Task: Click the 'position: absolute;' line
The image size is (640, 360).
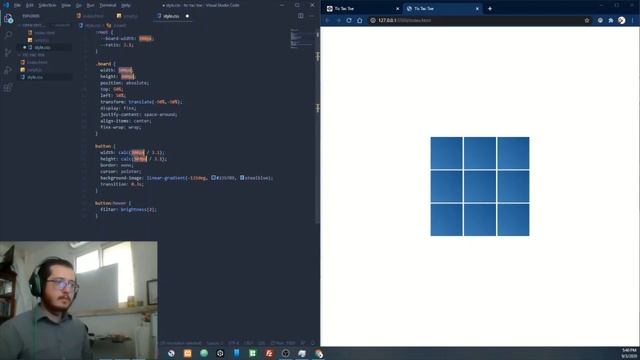Action: click(124, 83)
